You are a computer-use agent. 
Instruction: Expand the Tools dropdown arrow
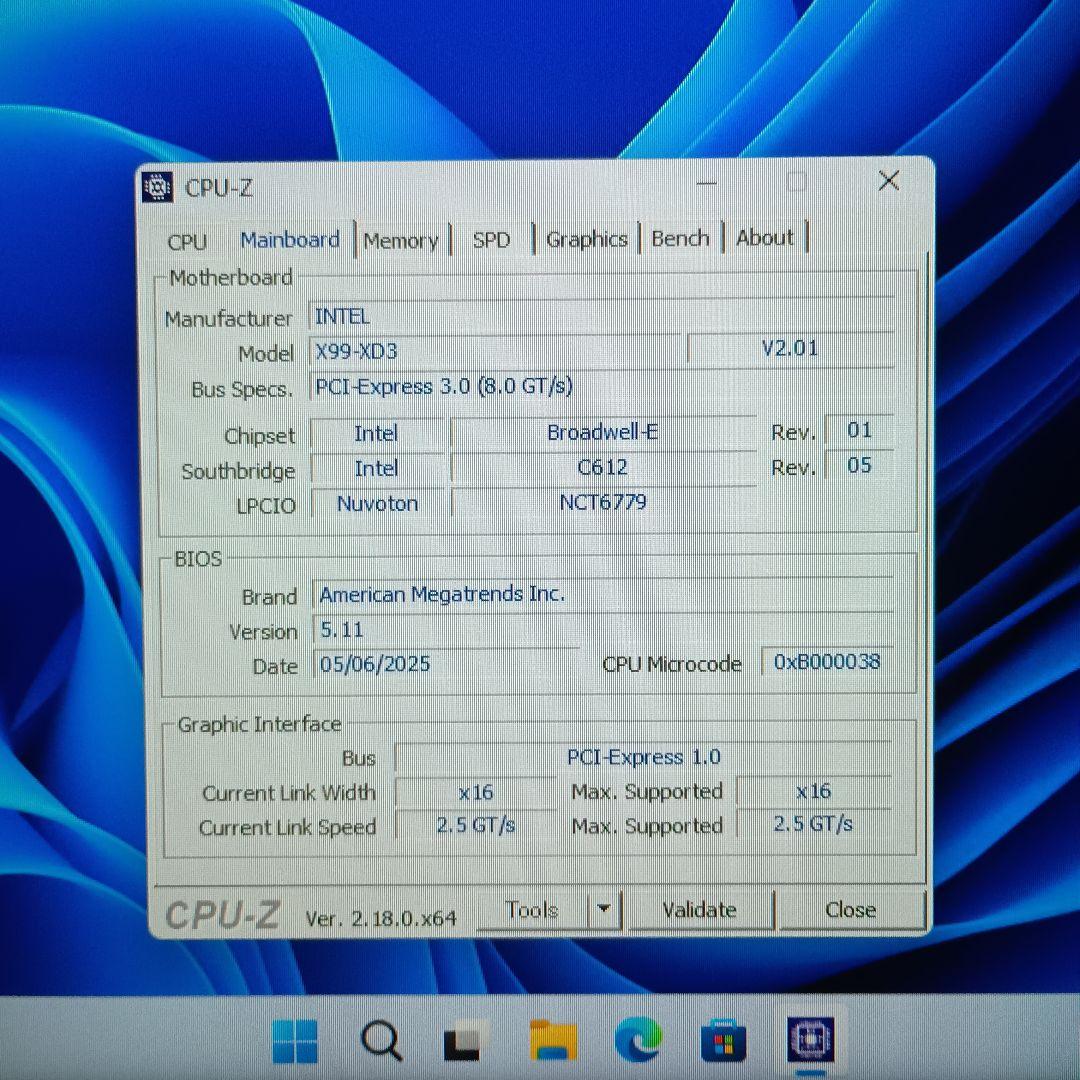(x=604, y=909)
